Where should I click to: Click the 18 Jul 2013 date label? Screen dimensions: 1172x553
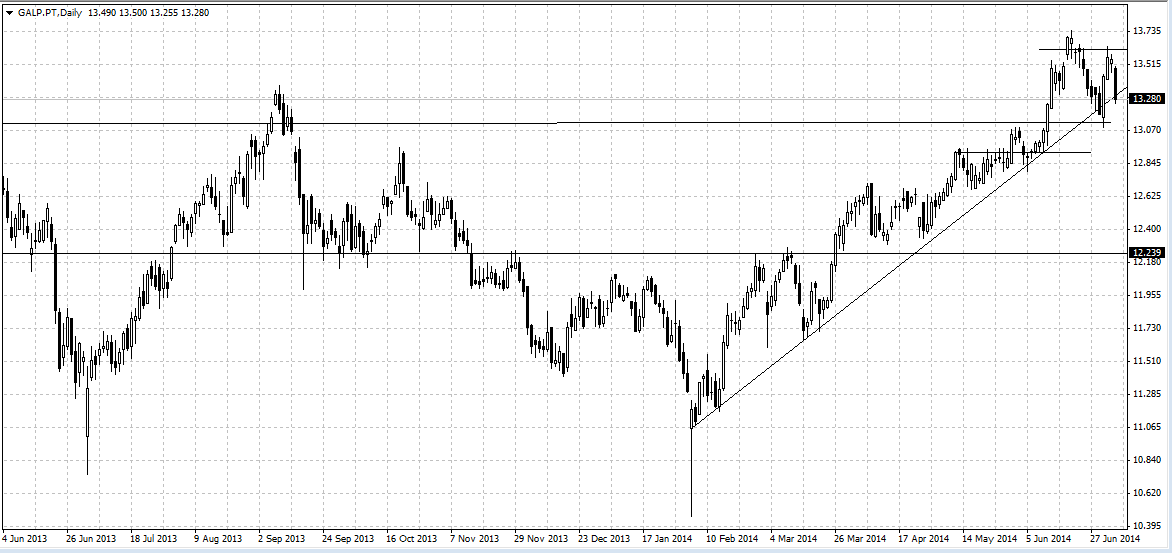155,538
